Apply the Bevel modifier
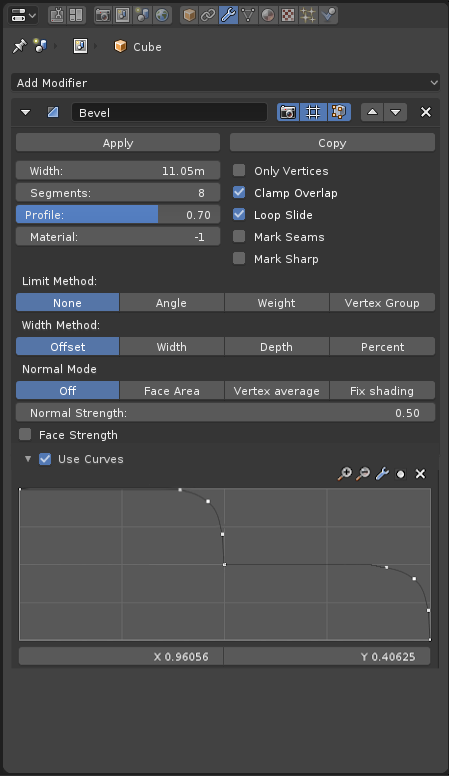Screen dimensions: 449x776 pos(118,143)
